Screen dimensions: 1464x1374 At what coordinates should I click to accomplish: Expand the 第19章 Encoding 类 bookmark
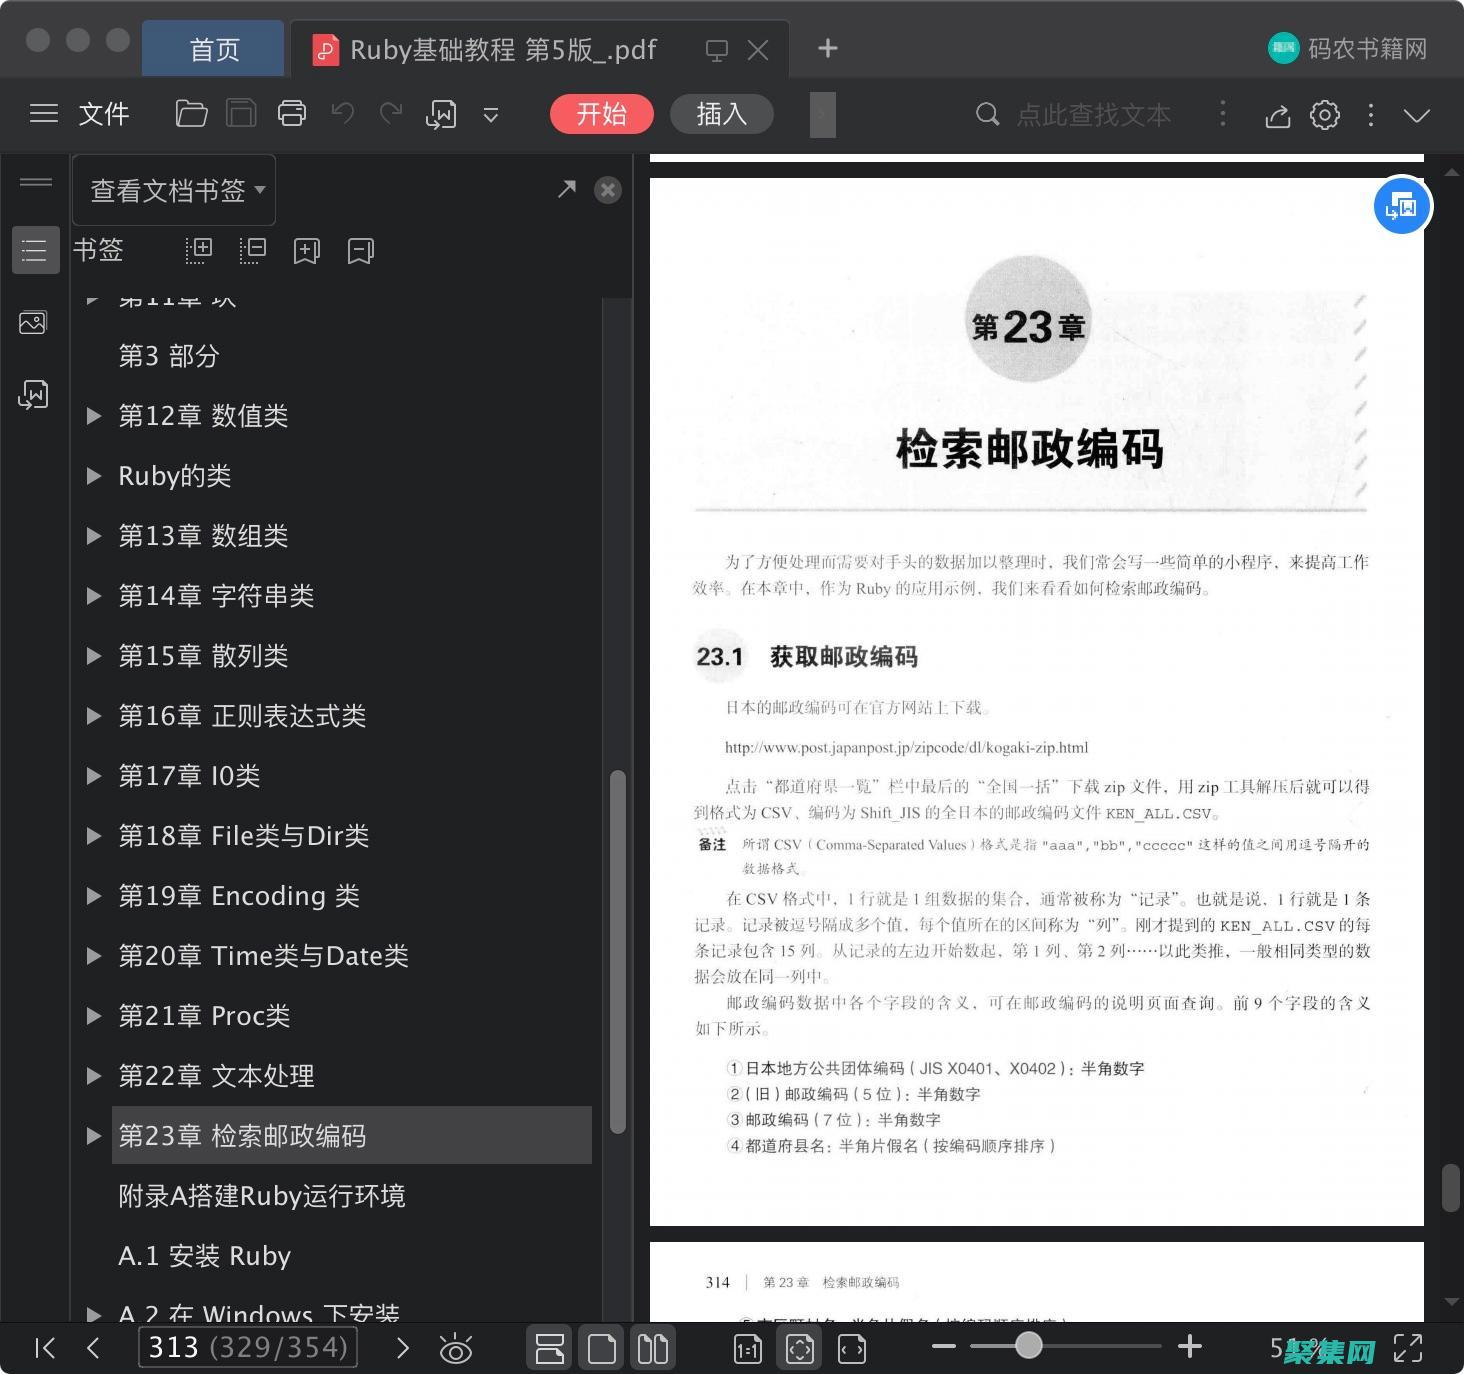tap(94, 895)
